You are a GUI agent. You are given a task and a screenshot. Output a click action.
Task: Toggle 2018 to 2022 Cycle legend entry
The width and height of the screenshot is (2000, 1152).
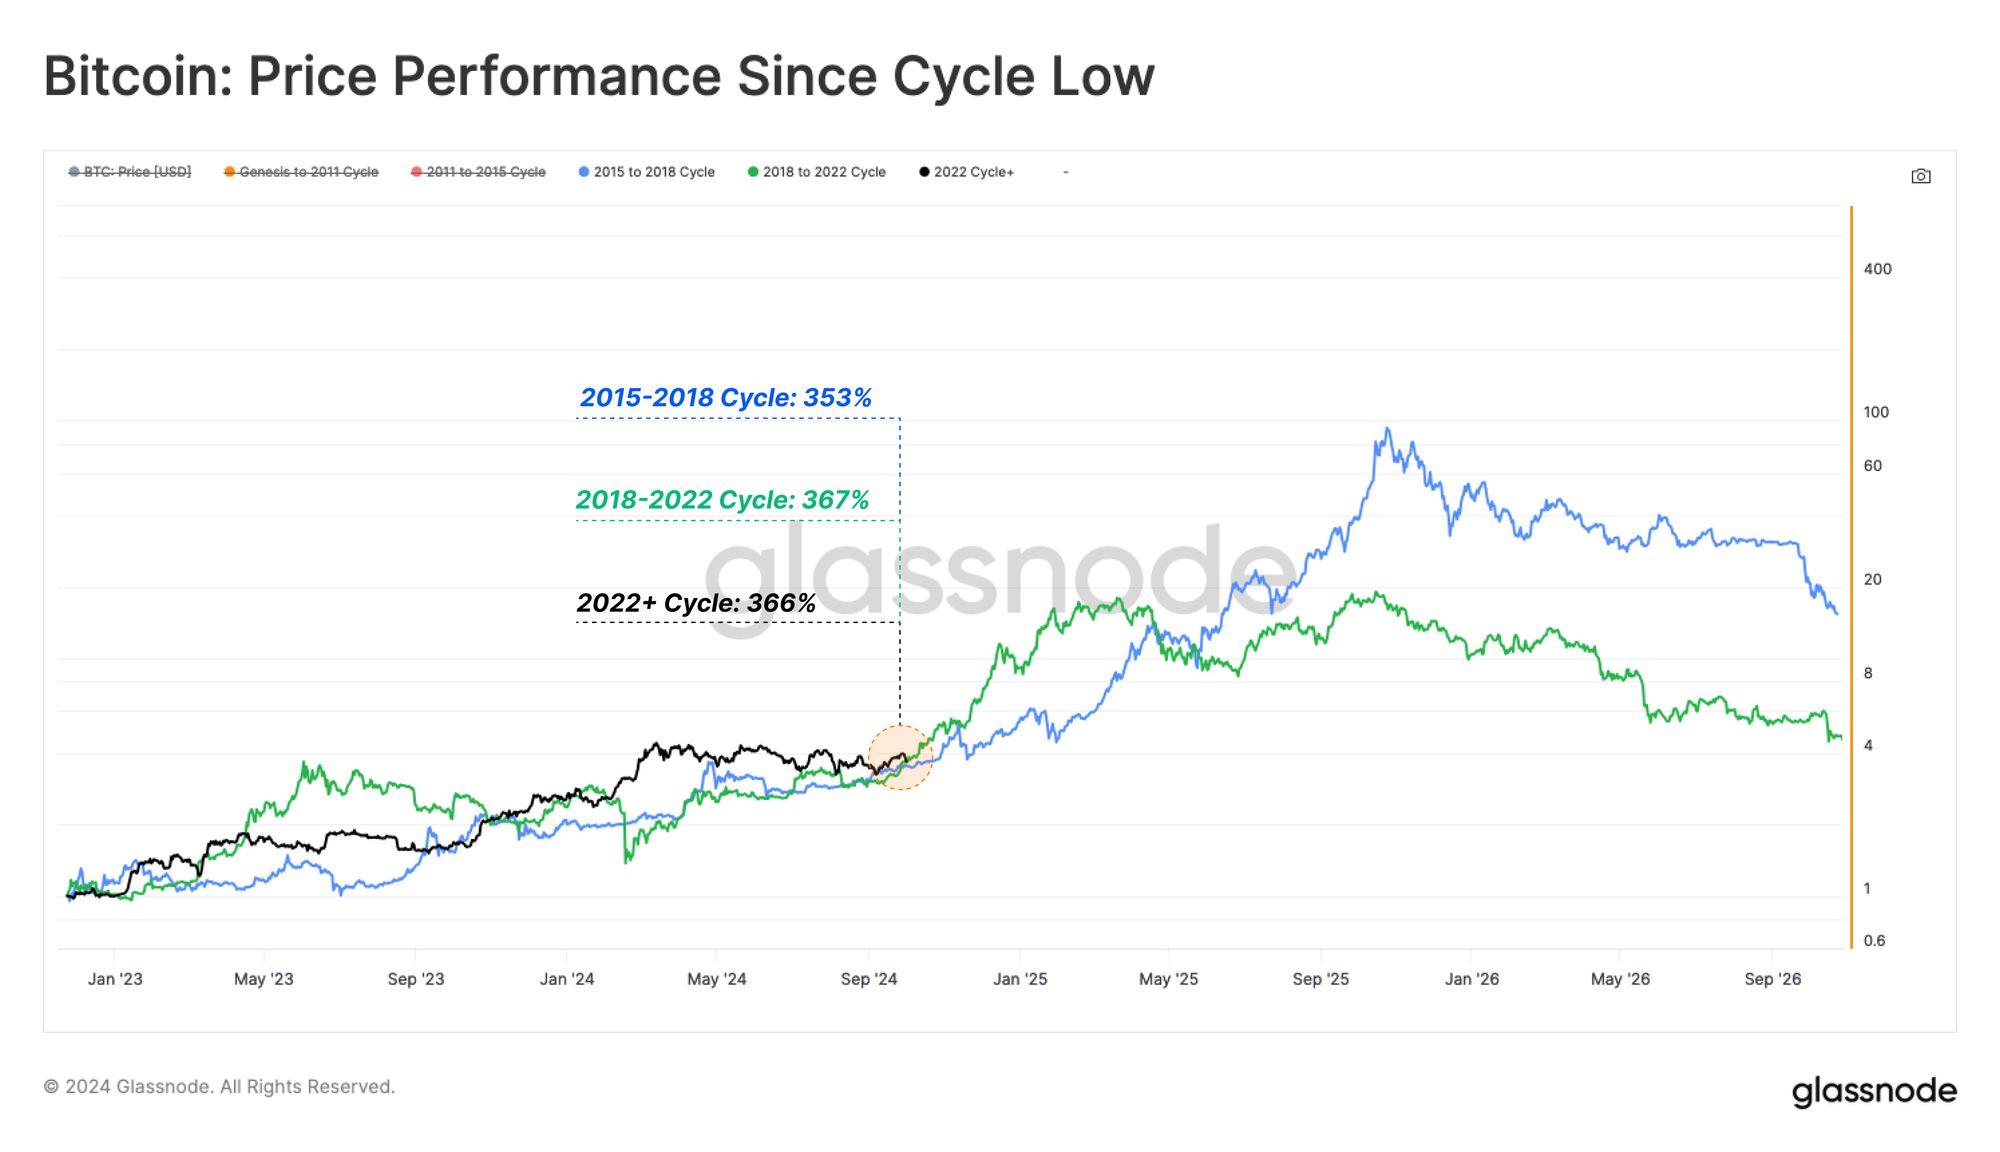pos(817,172)
